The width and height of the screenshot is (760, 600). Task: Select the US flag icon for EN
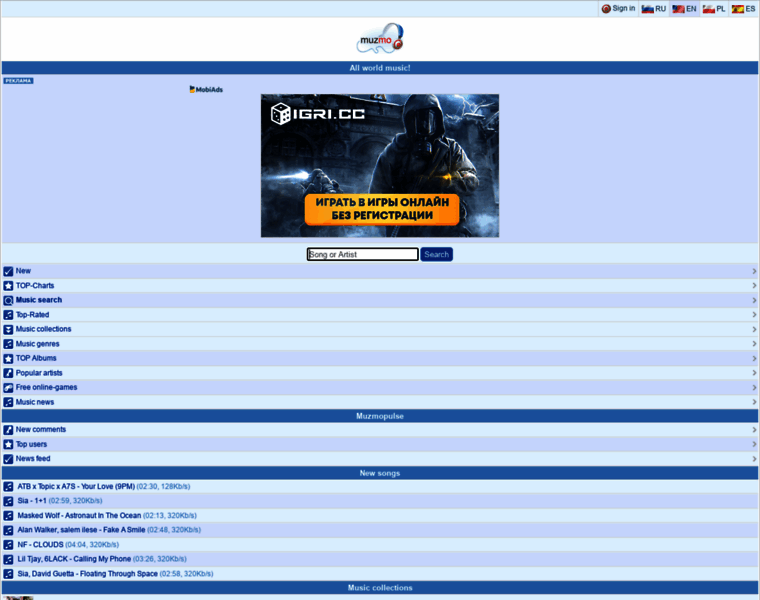pyautogui.click(x=678, y=9)
